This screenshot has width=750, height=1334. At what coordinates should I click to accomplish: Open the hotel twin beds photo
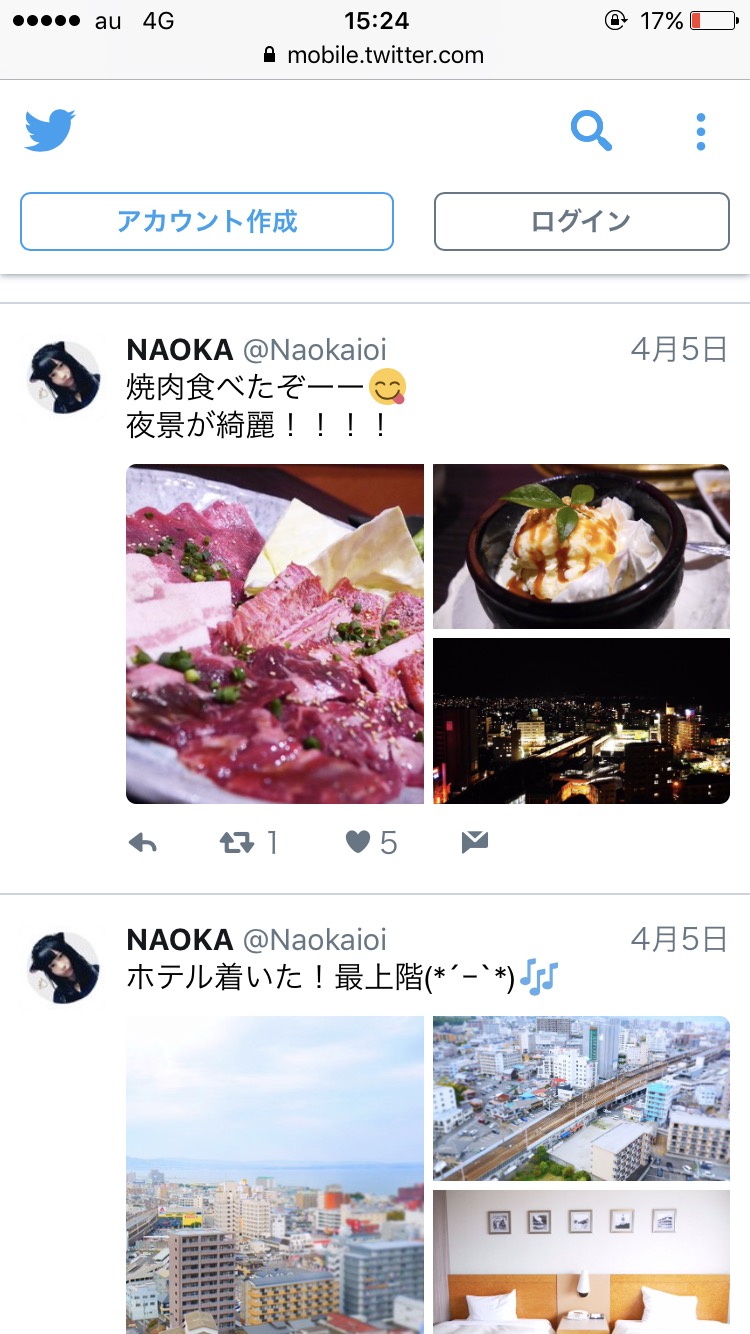point(581,1262)
